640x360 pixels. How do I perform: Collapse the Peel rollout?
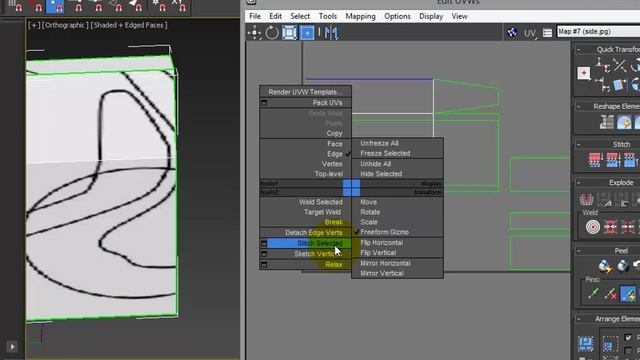579,251
